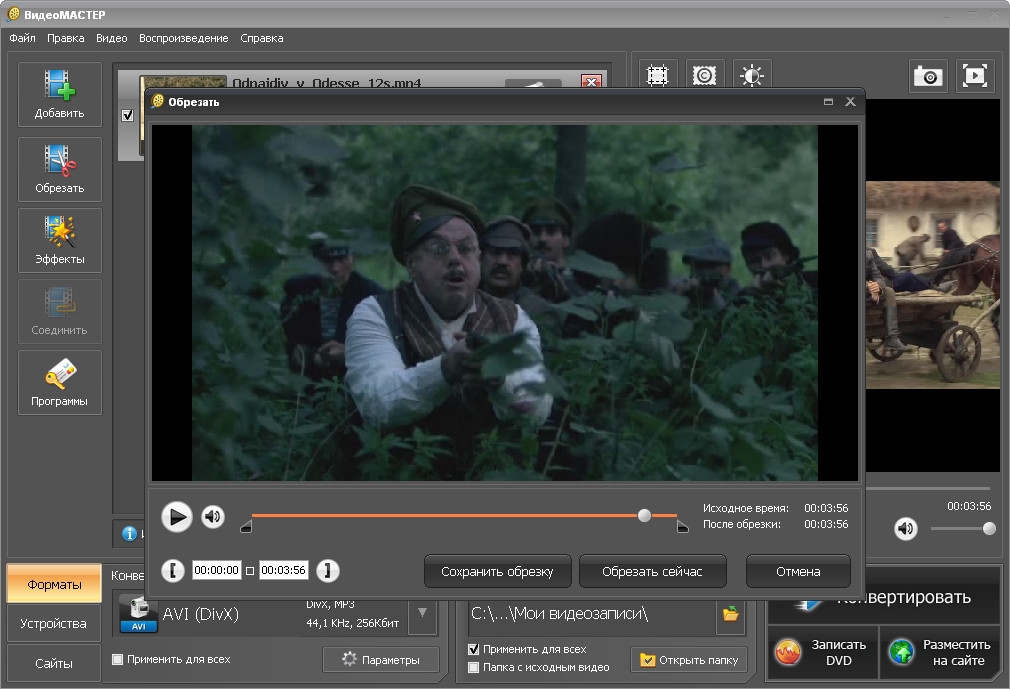Enable Папка с исходным видео checkbox
The width and height of the screenshot is (1010, 689).
pos(474,667)
